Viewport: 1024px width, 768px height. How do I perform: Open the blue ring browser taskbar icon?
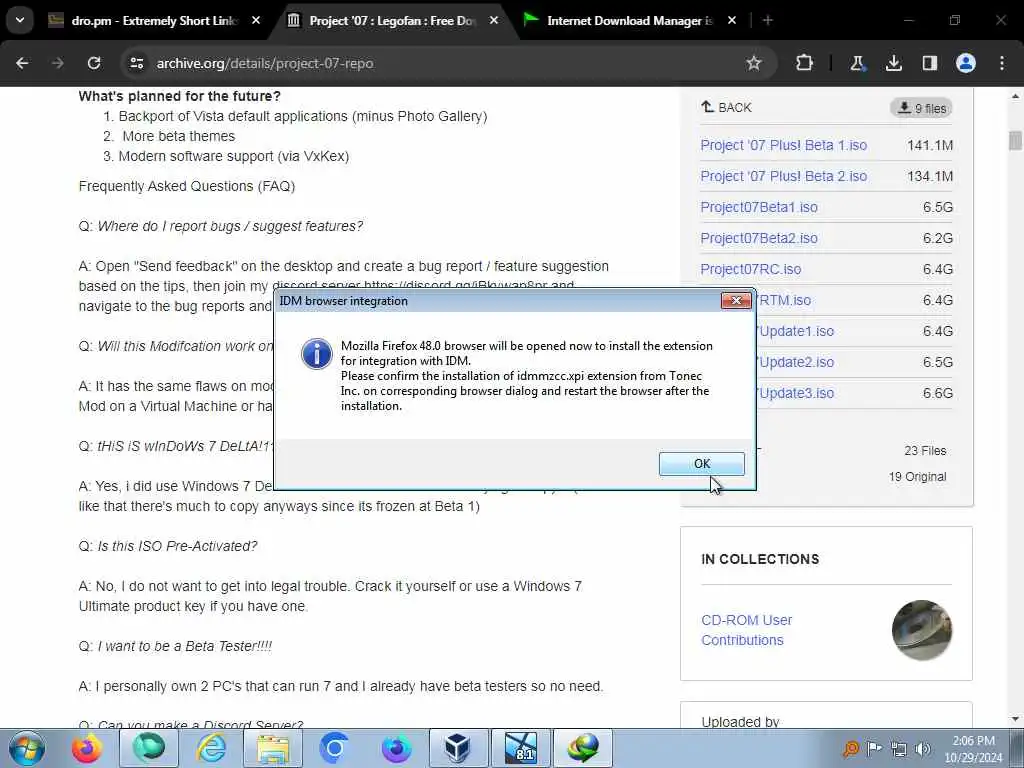[x=334, y=748]
